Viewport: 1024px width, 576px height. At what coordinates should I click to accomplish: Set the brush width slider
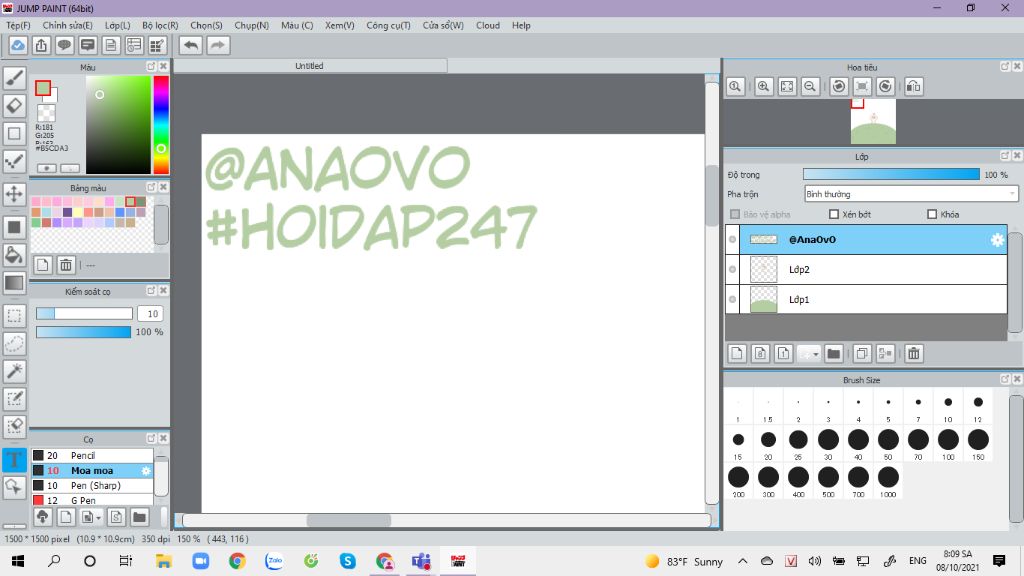coord(84,313)
